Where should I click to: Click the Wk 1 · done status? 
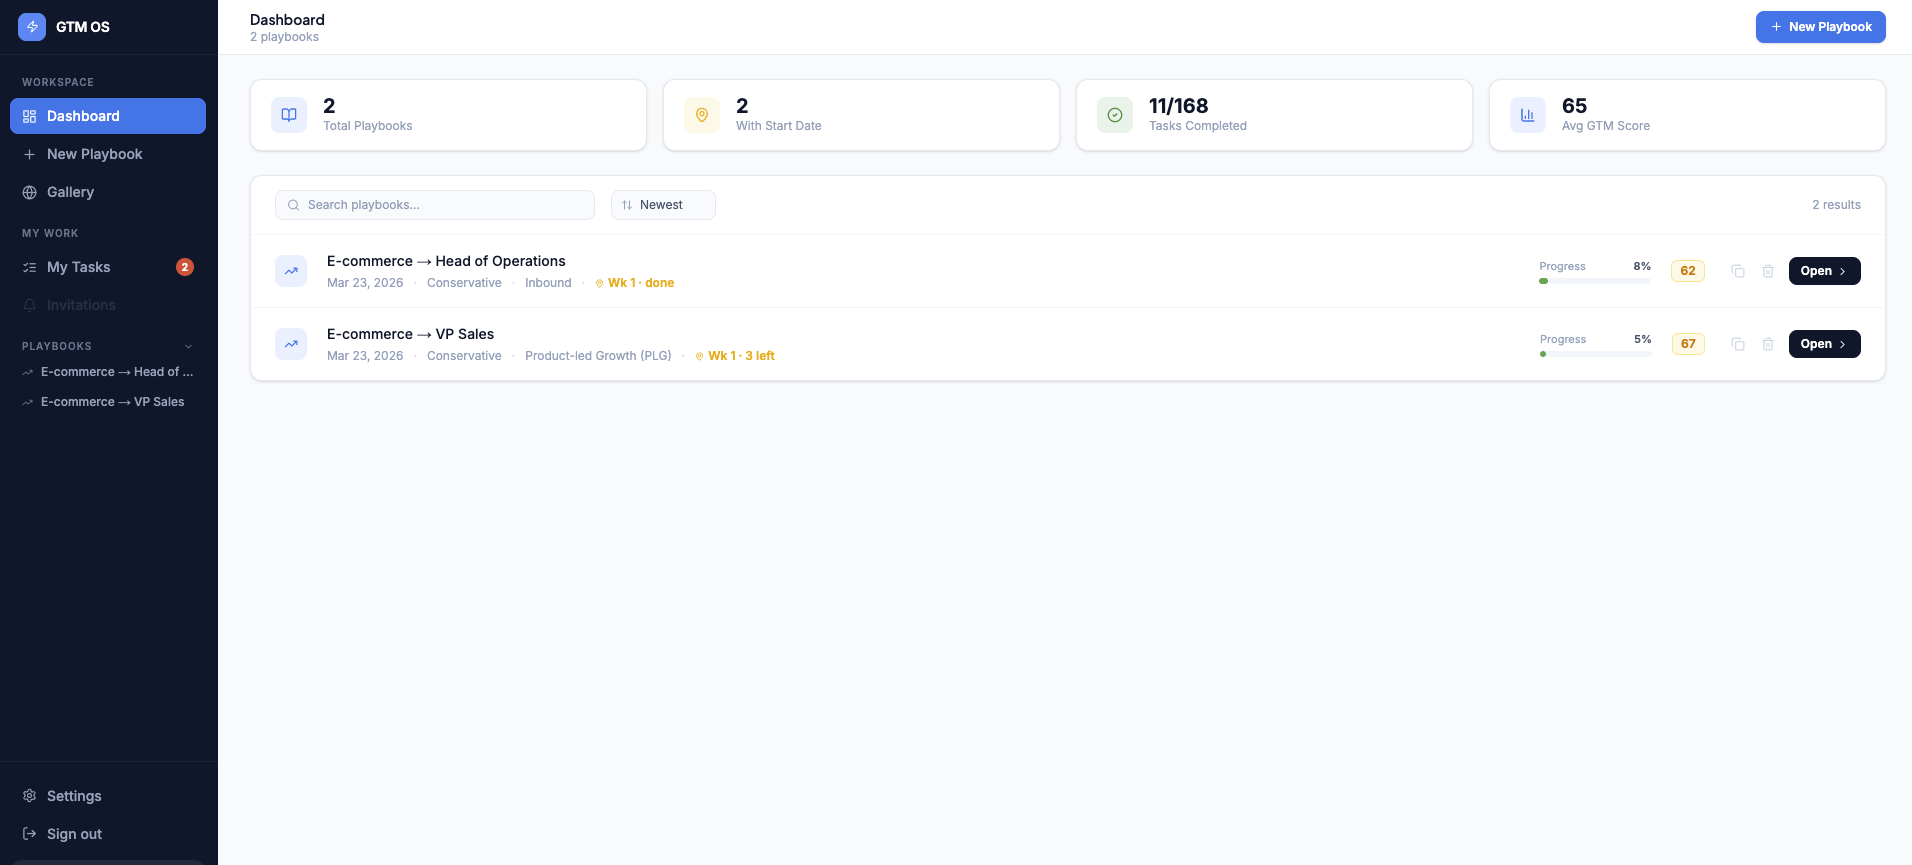[x=635, y=283]
